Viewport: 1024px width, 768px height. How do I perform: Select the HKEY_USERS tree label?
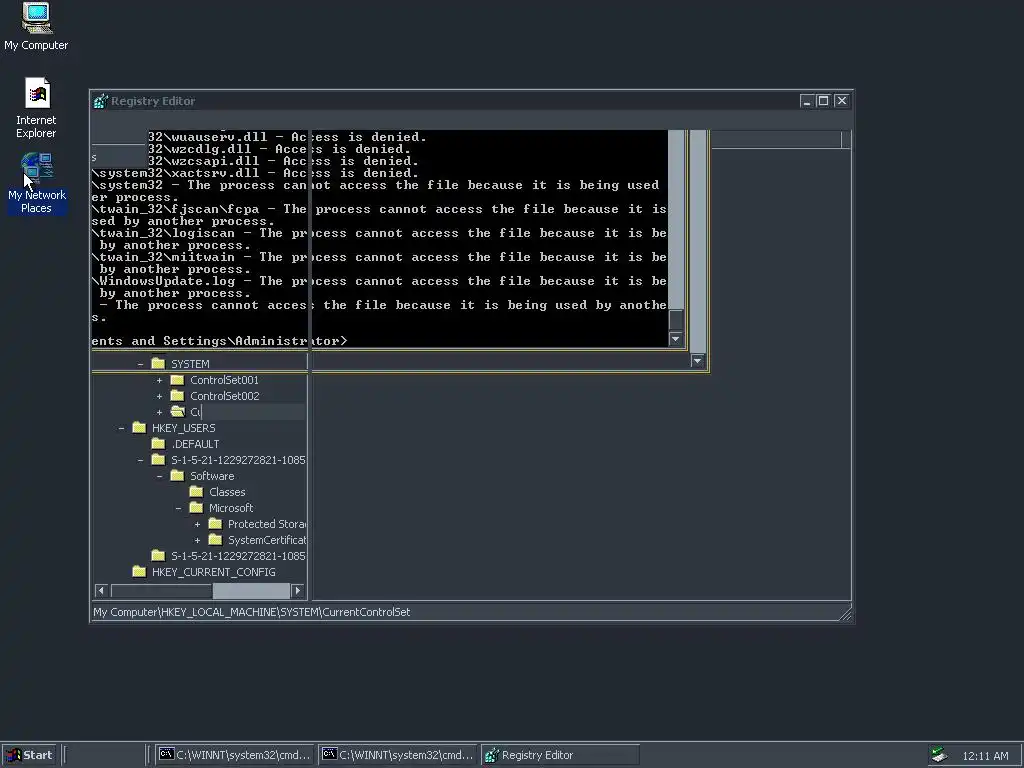click(184, 428)
